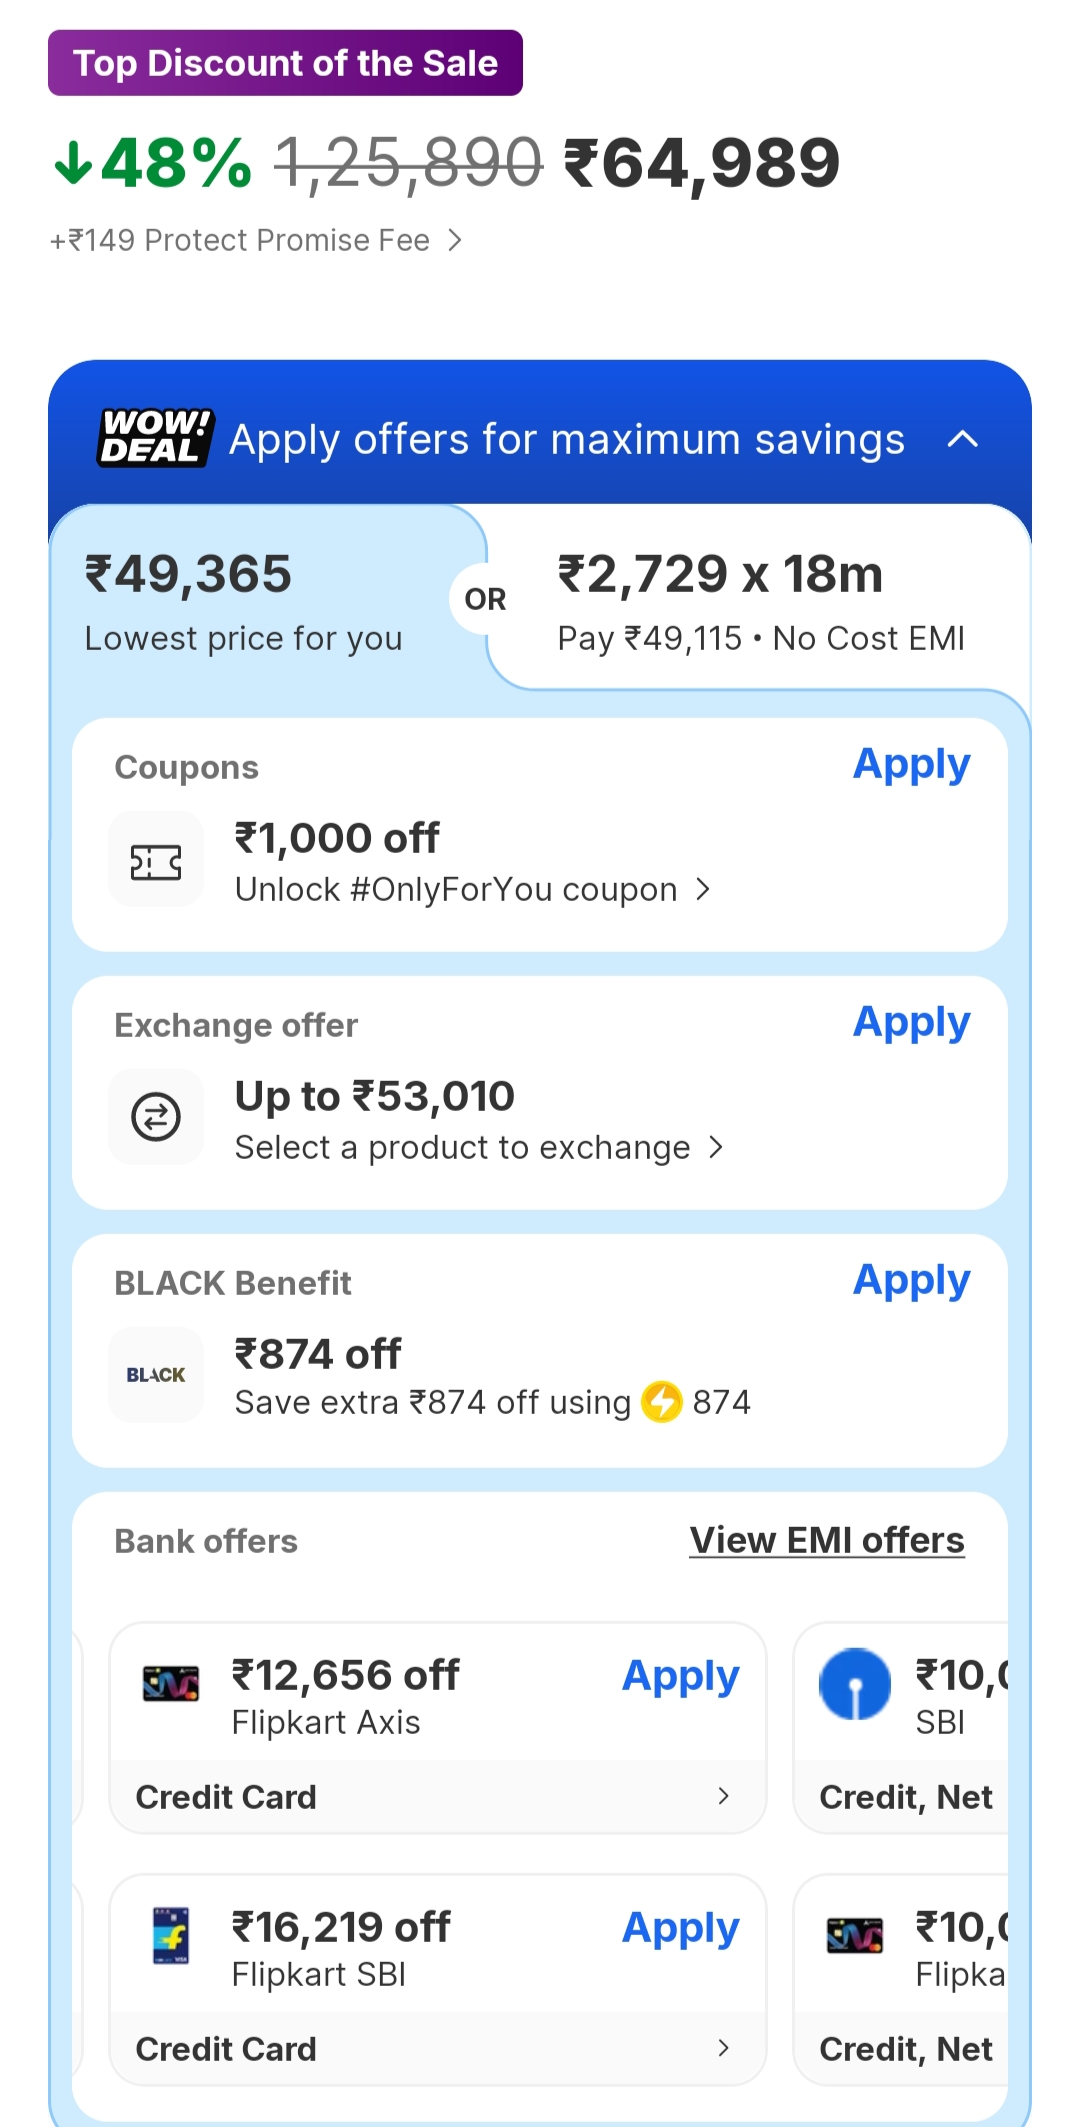
Task: Collapse the Apply offers panel chevron
Action: point(962,439)
